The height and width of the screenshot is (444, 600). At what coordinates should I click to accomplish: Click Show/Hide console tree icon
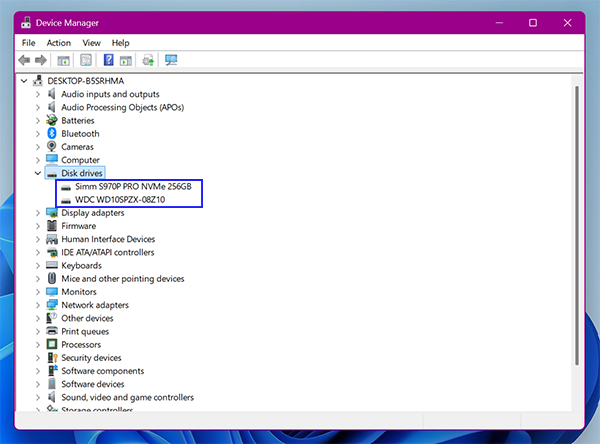[x=63, y=60]
